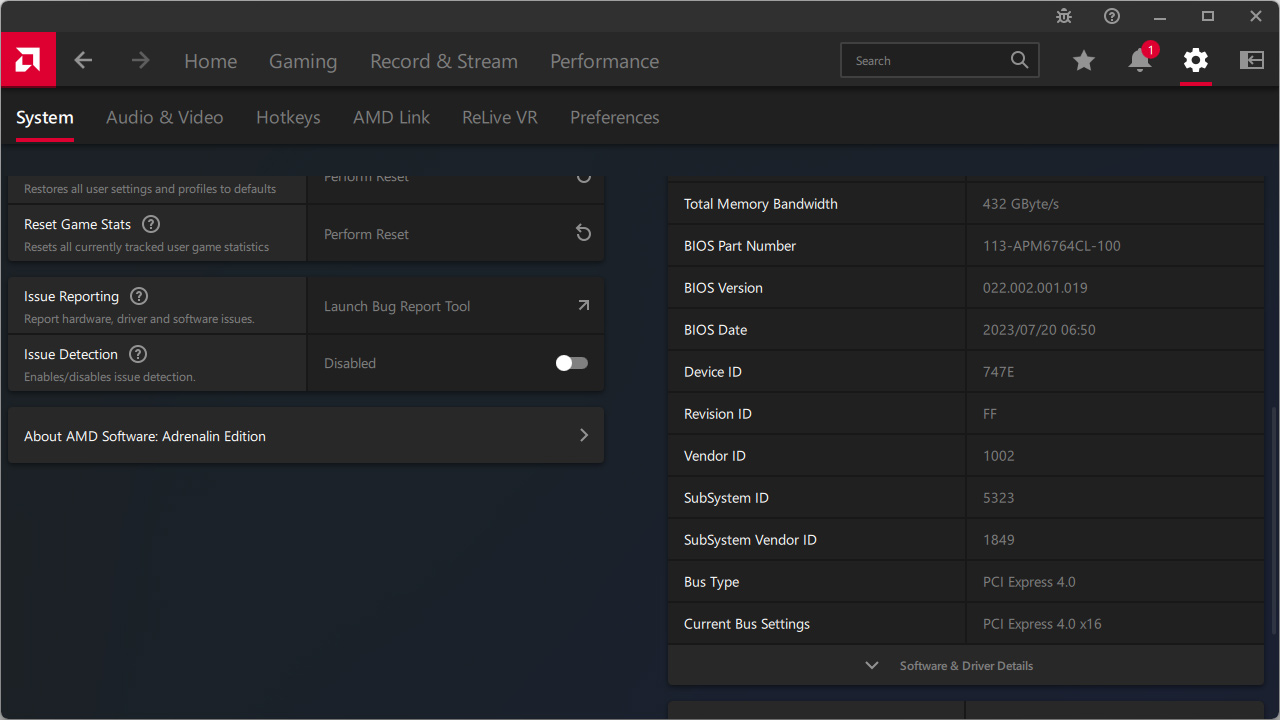Switch to the Audio & Video tab
Image resolution: width=1280 pixels, height=720 pixels.
[165, 118]
